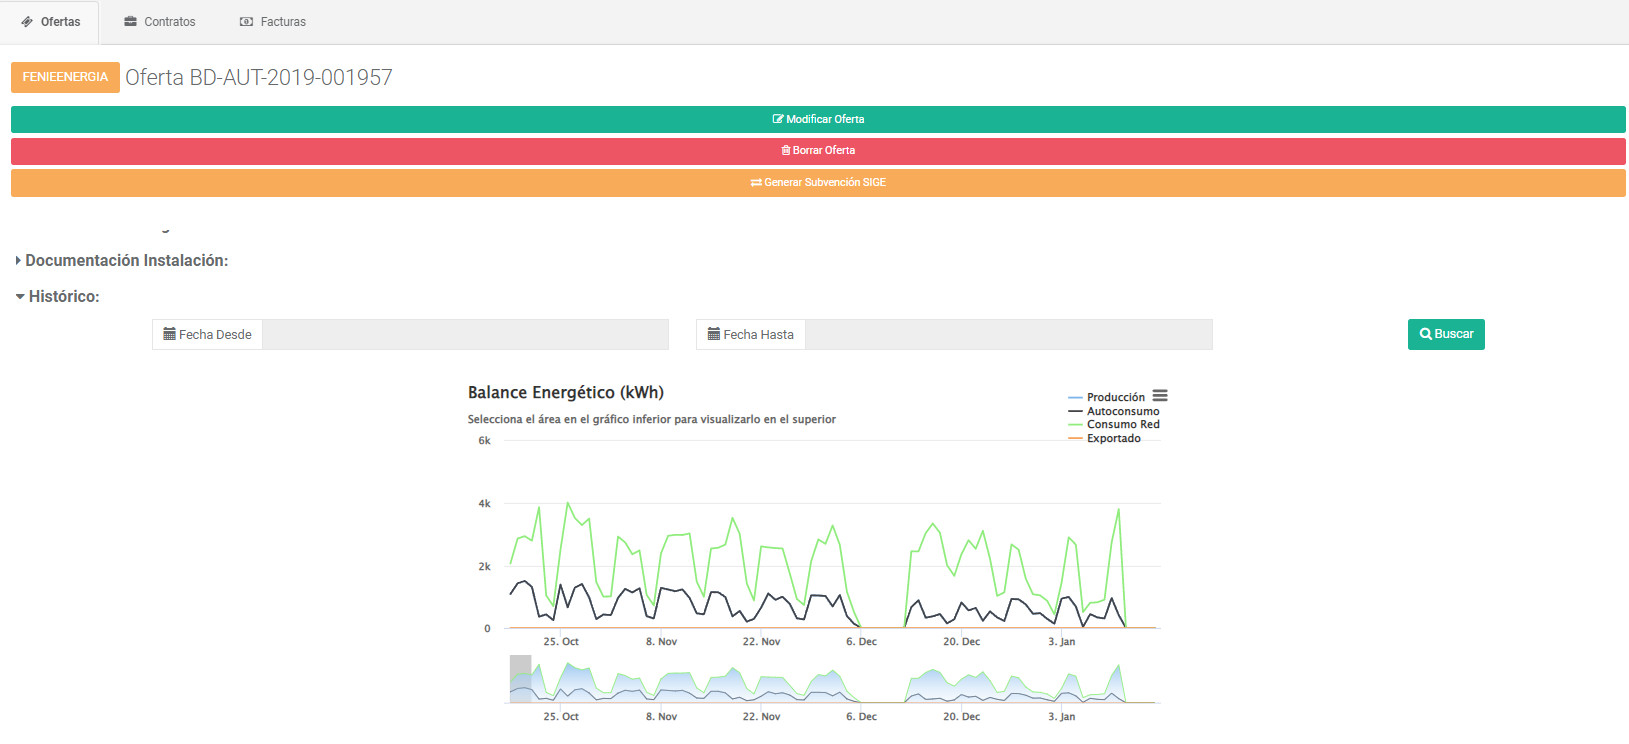
Task: Toggle the Exportado legend series
Action: tap(1104, 438)
